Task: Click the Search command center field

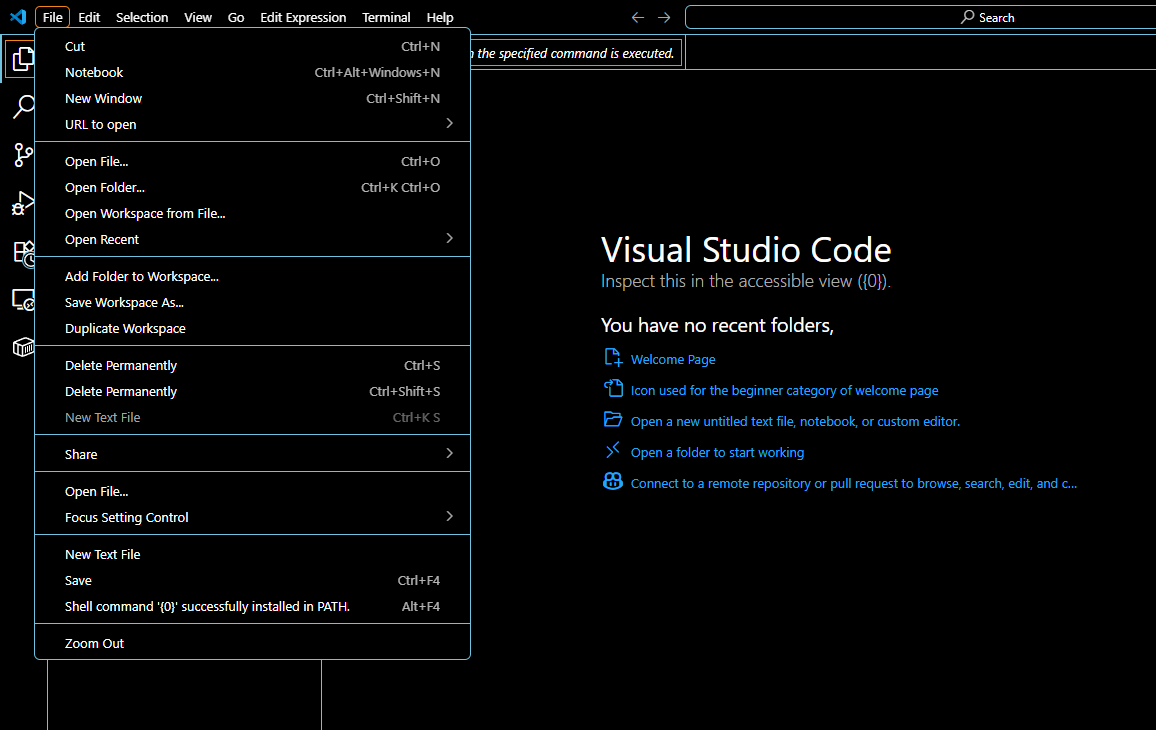Action: [x=920, y=17]
